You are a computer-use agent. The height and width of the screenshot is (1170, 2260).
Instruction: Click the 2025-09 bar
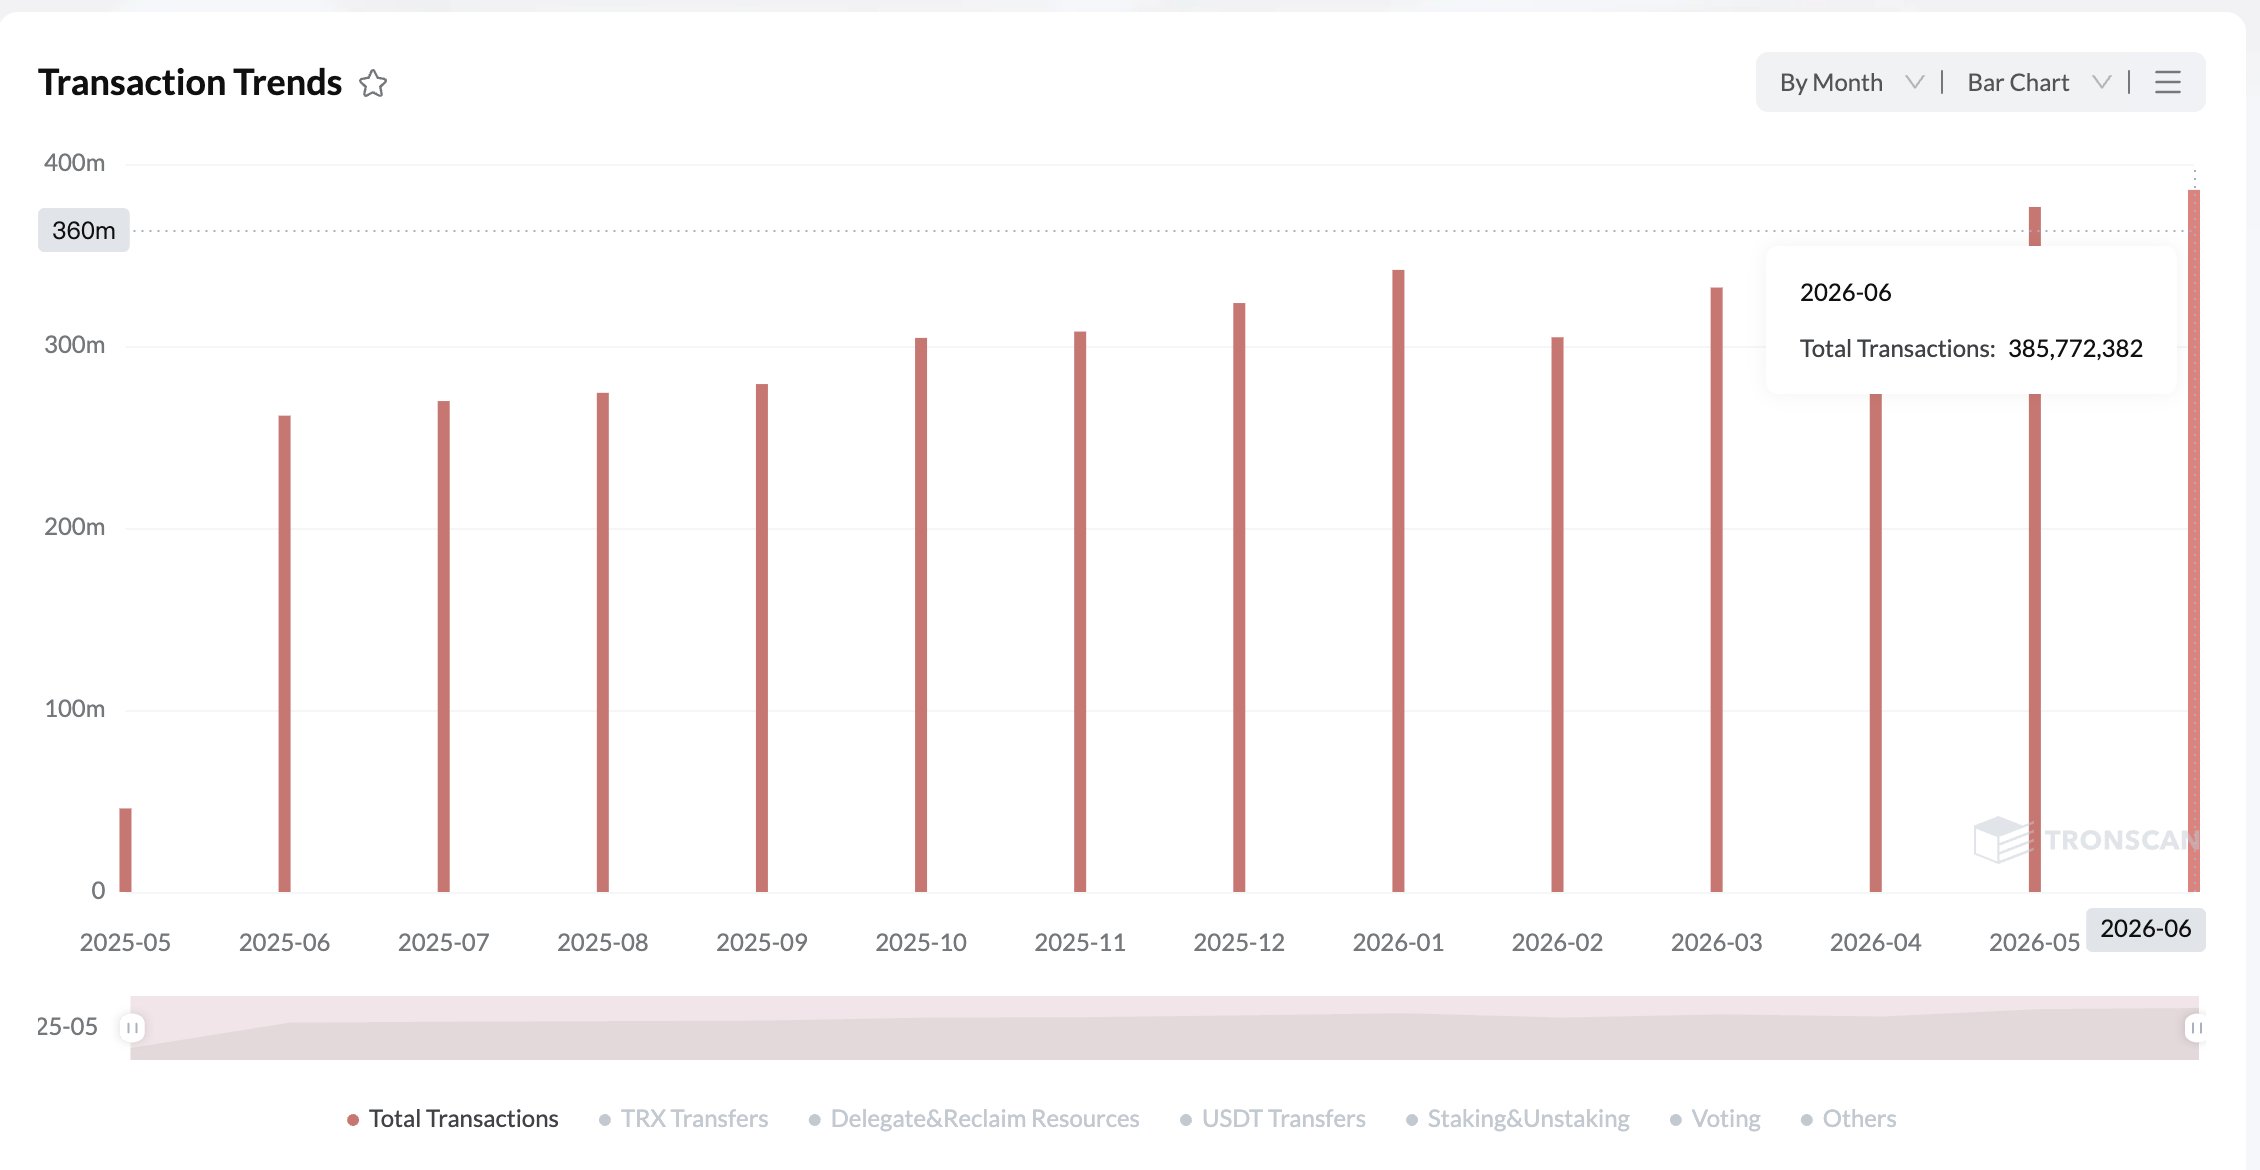[762, 638]
